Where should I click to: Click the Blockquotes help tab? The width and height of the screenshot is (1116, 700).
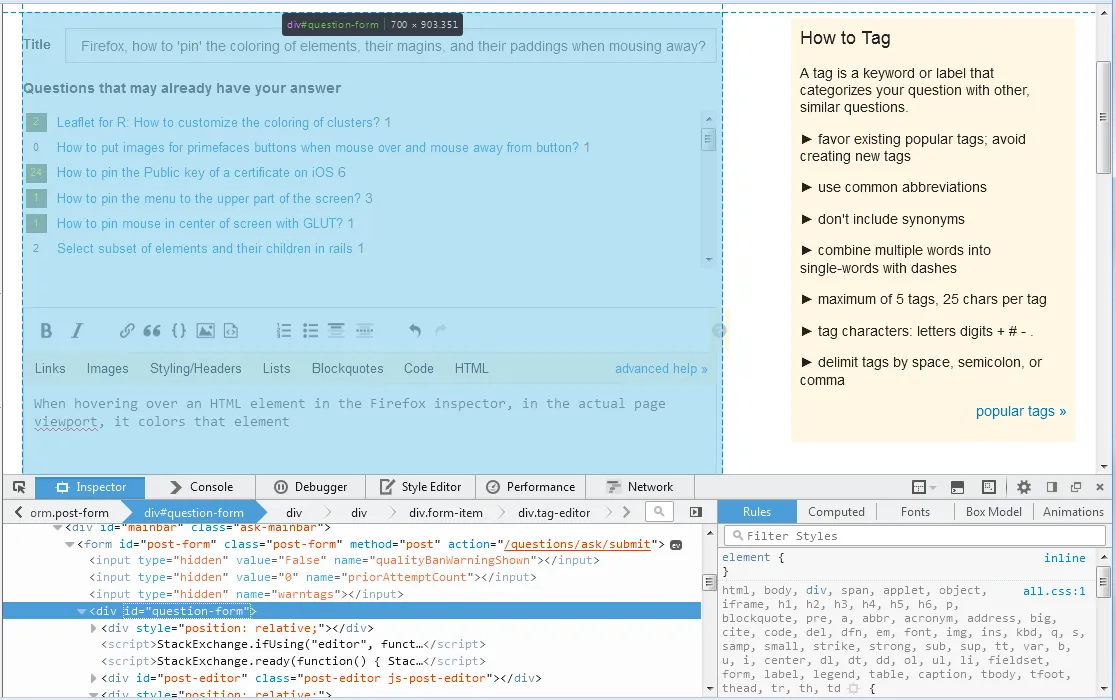point(347,368)
